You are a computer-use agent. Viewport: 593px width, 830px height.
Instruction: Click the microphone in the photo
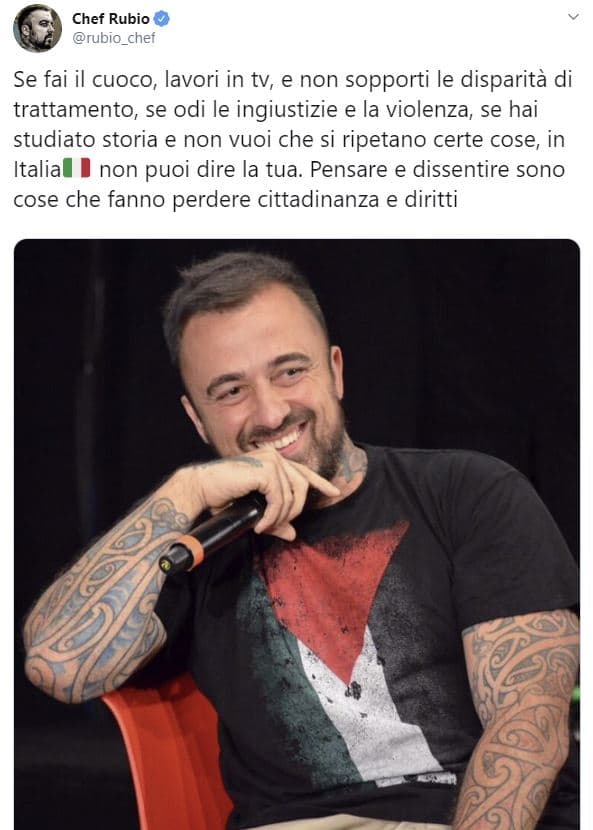tap(213, 534)
